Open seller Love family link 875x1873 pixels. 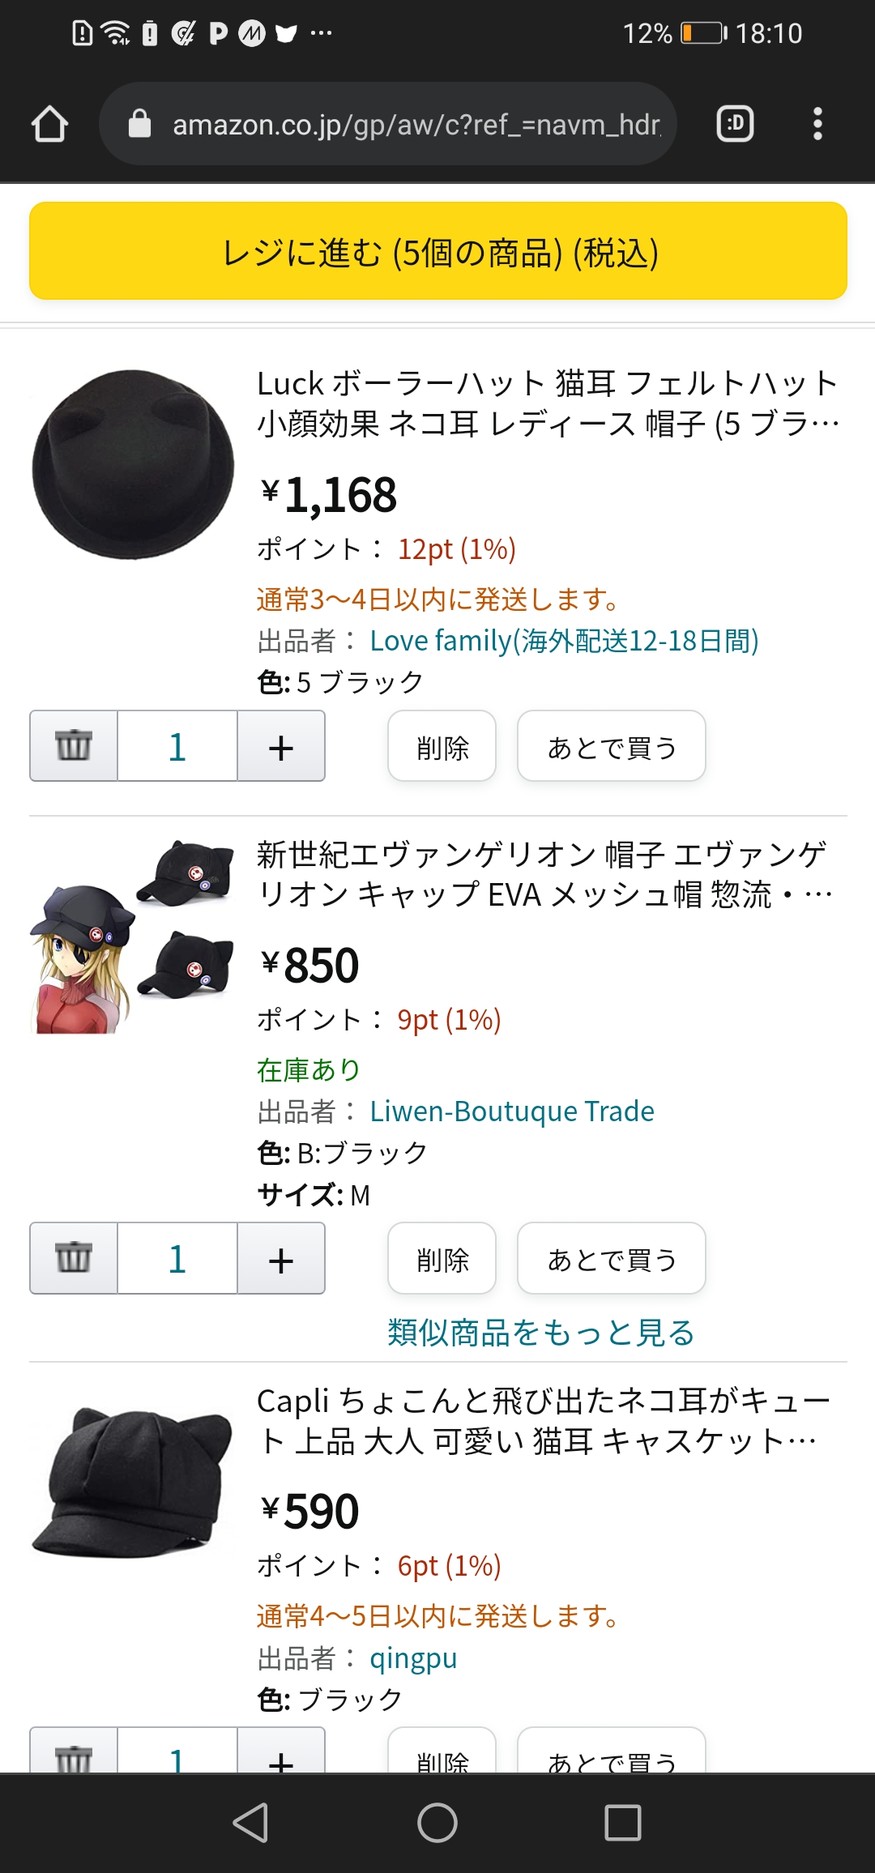click(x=564, y=641)
